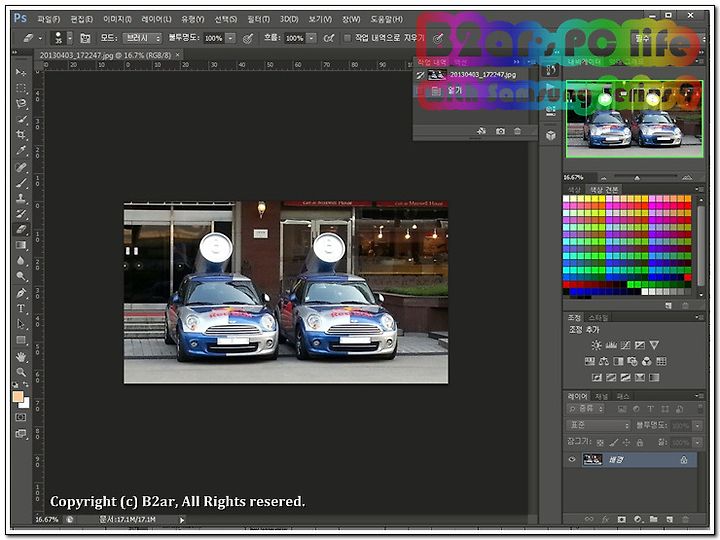Select the History Brush tool
The height and width of the screenshot is (540, 720).
[21, 214]
